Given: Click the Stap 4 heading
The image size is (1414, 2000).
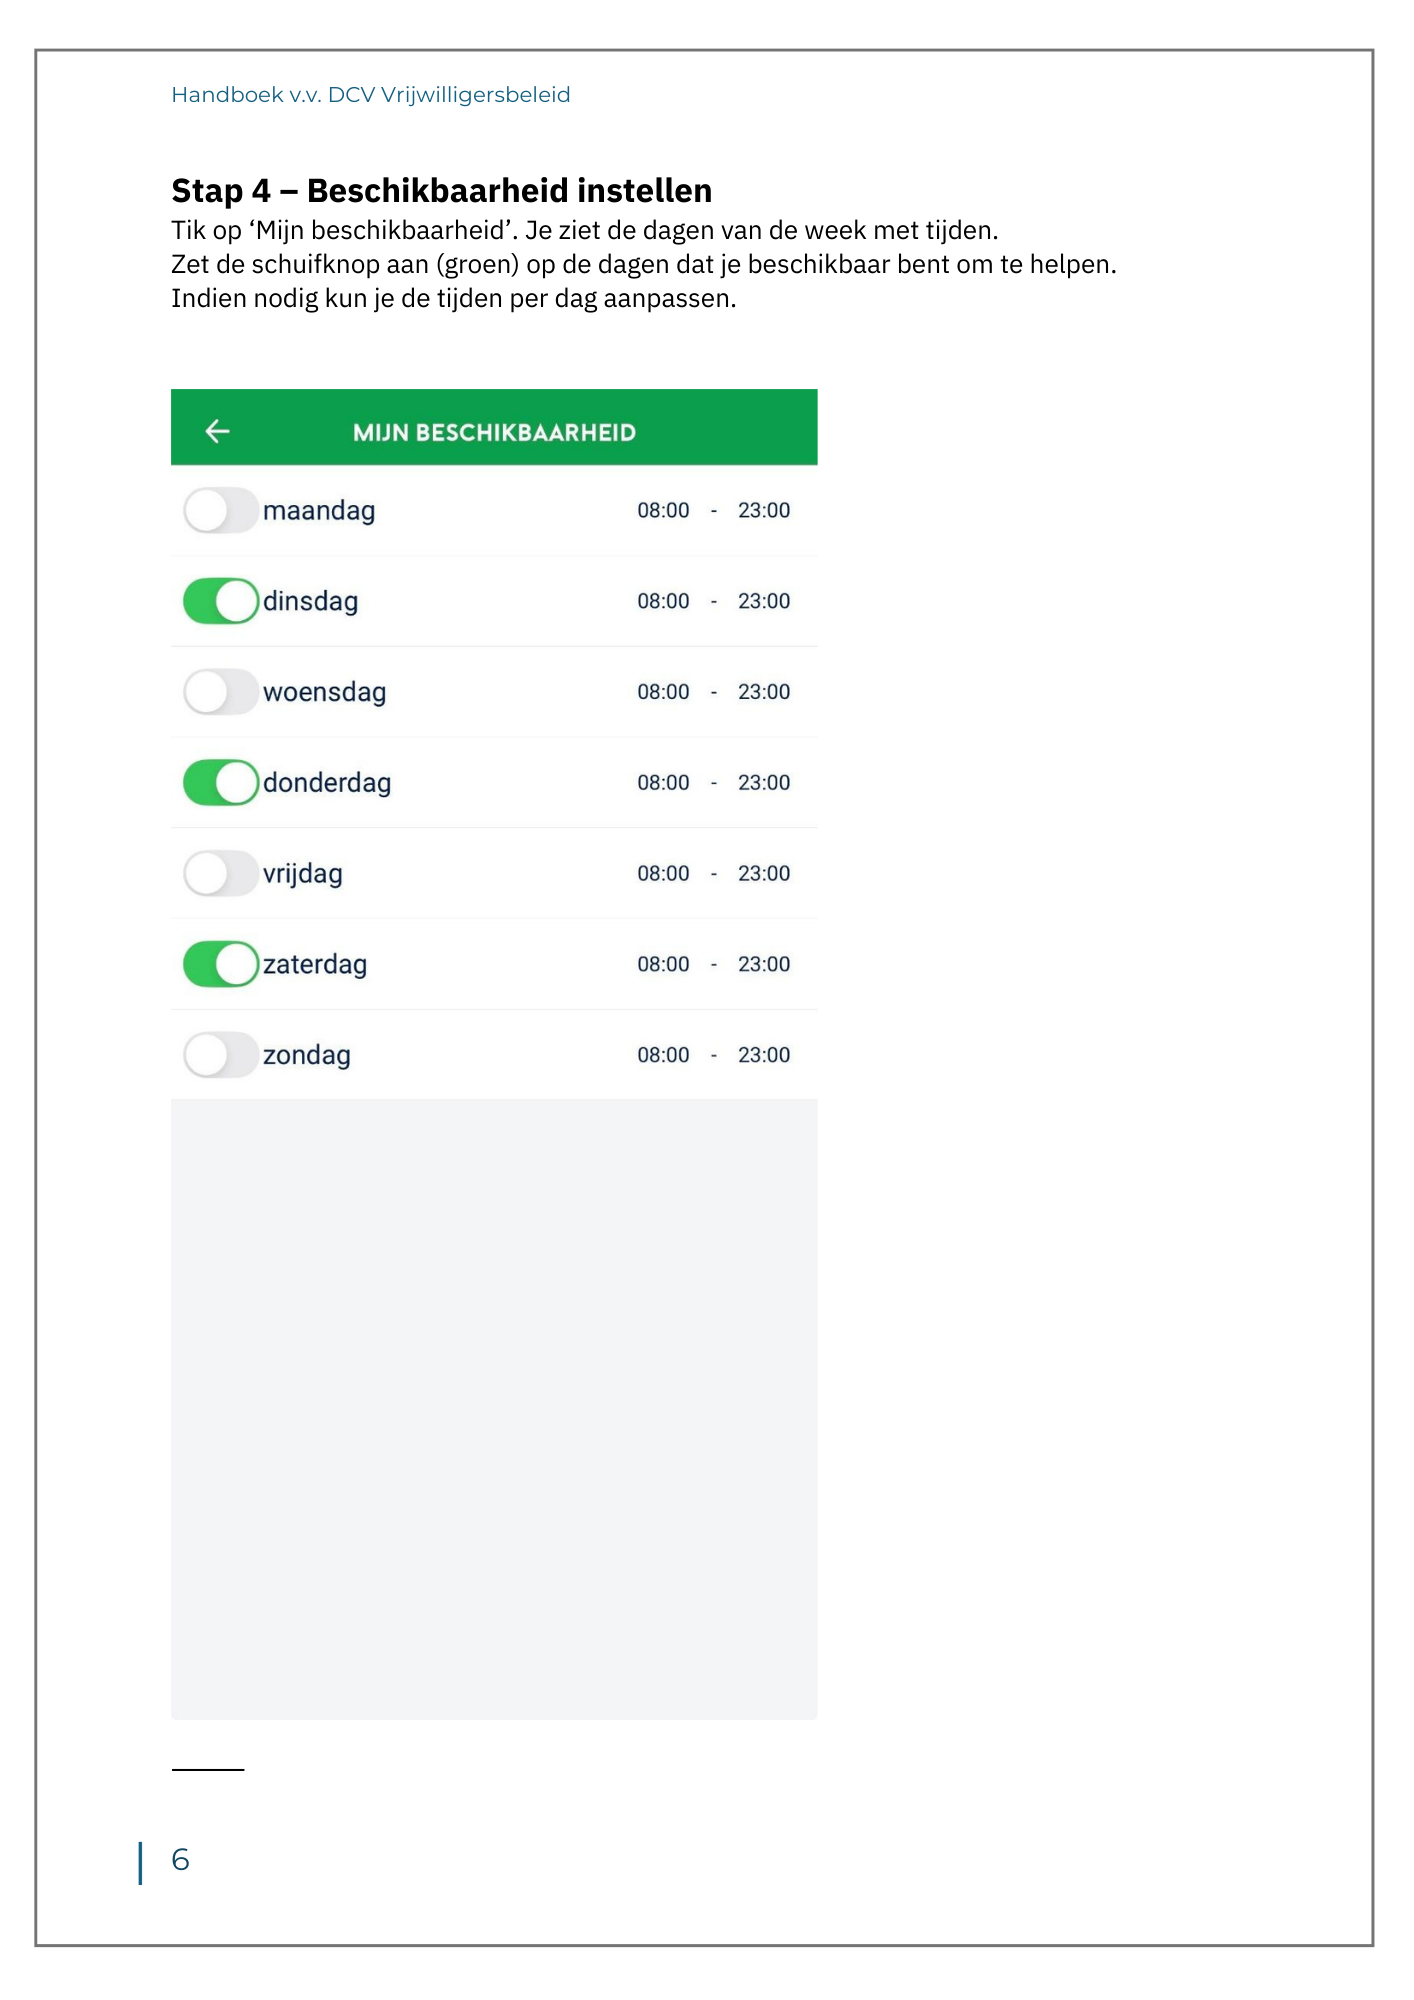Looking at the screenshot, I should [441, 190].
